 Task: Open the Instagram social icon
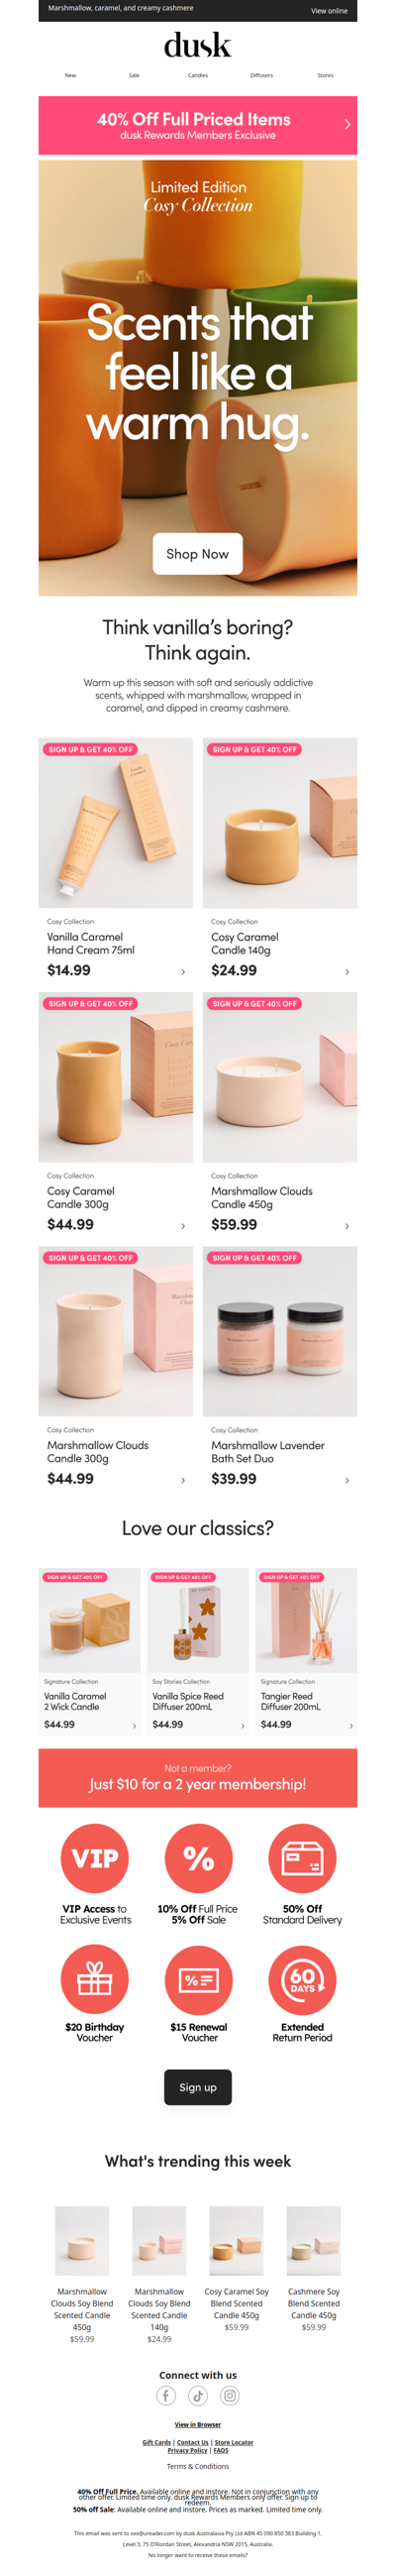[230, 2396]
